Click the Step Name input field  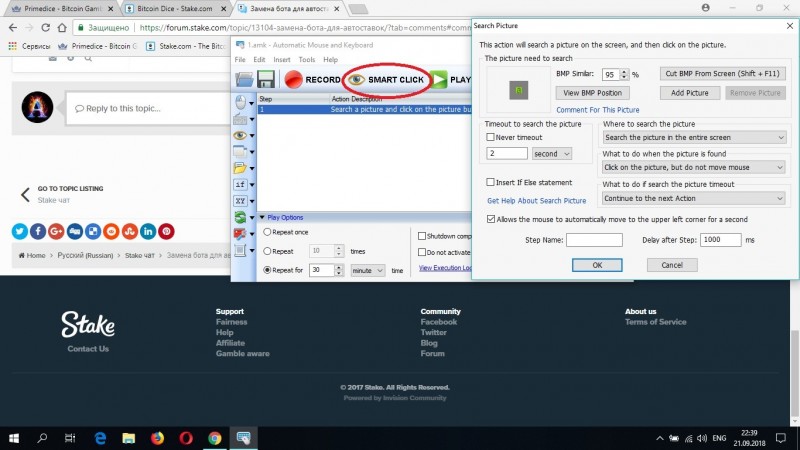(594, 240)
